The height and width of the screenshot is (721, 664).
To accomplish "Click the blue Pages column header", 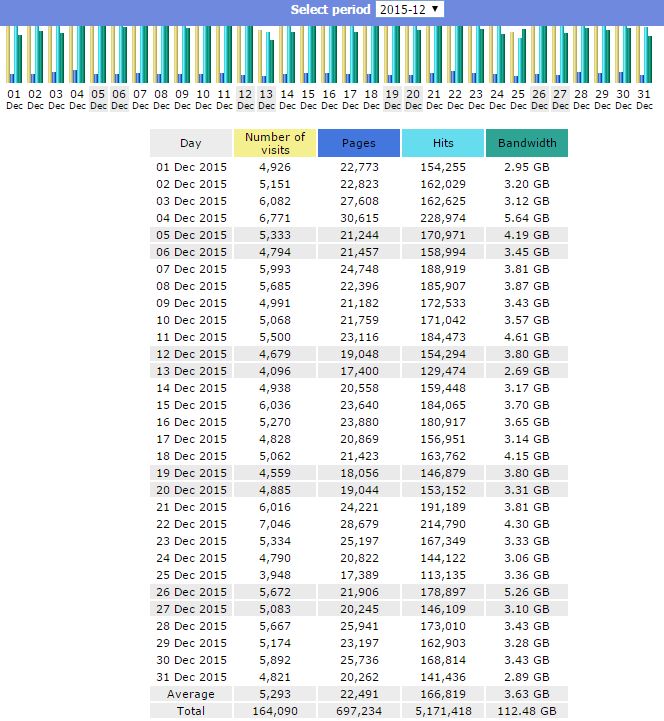I will pyautogui.click(x=359, y=143).
